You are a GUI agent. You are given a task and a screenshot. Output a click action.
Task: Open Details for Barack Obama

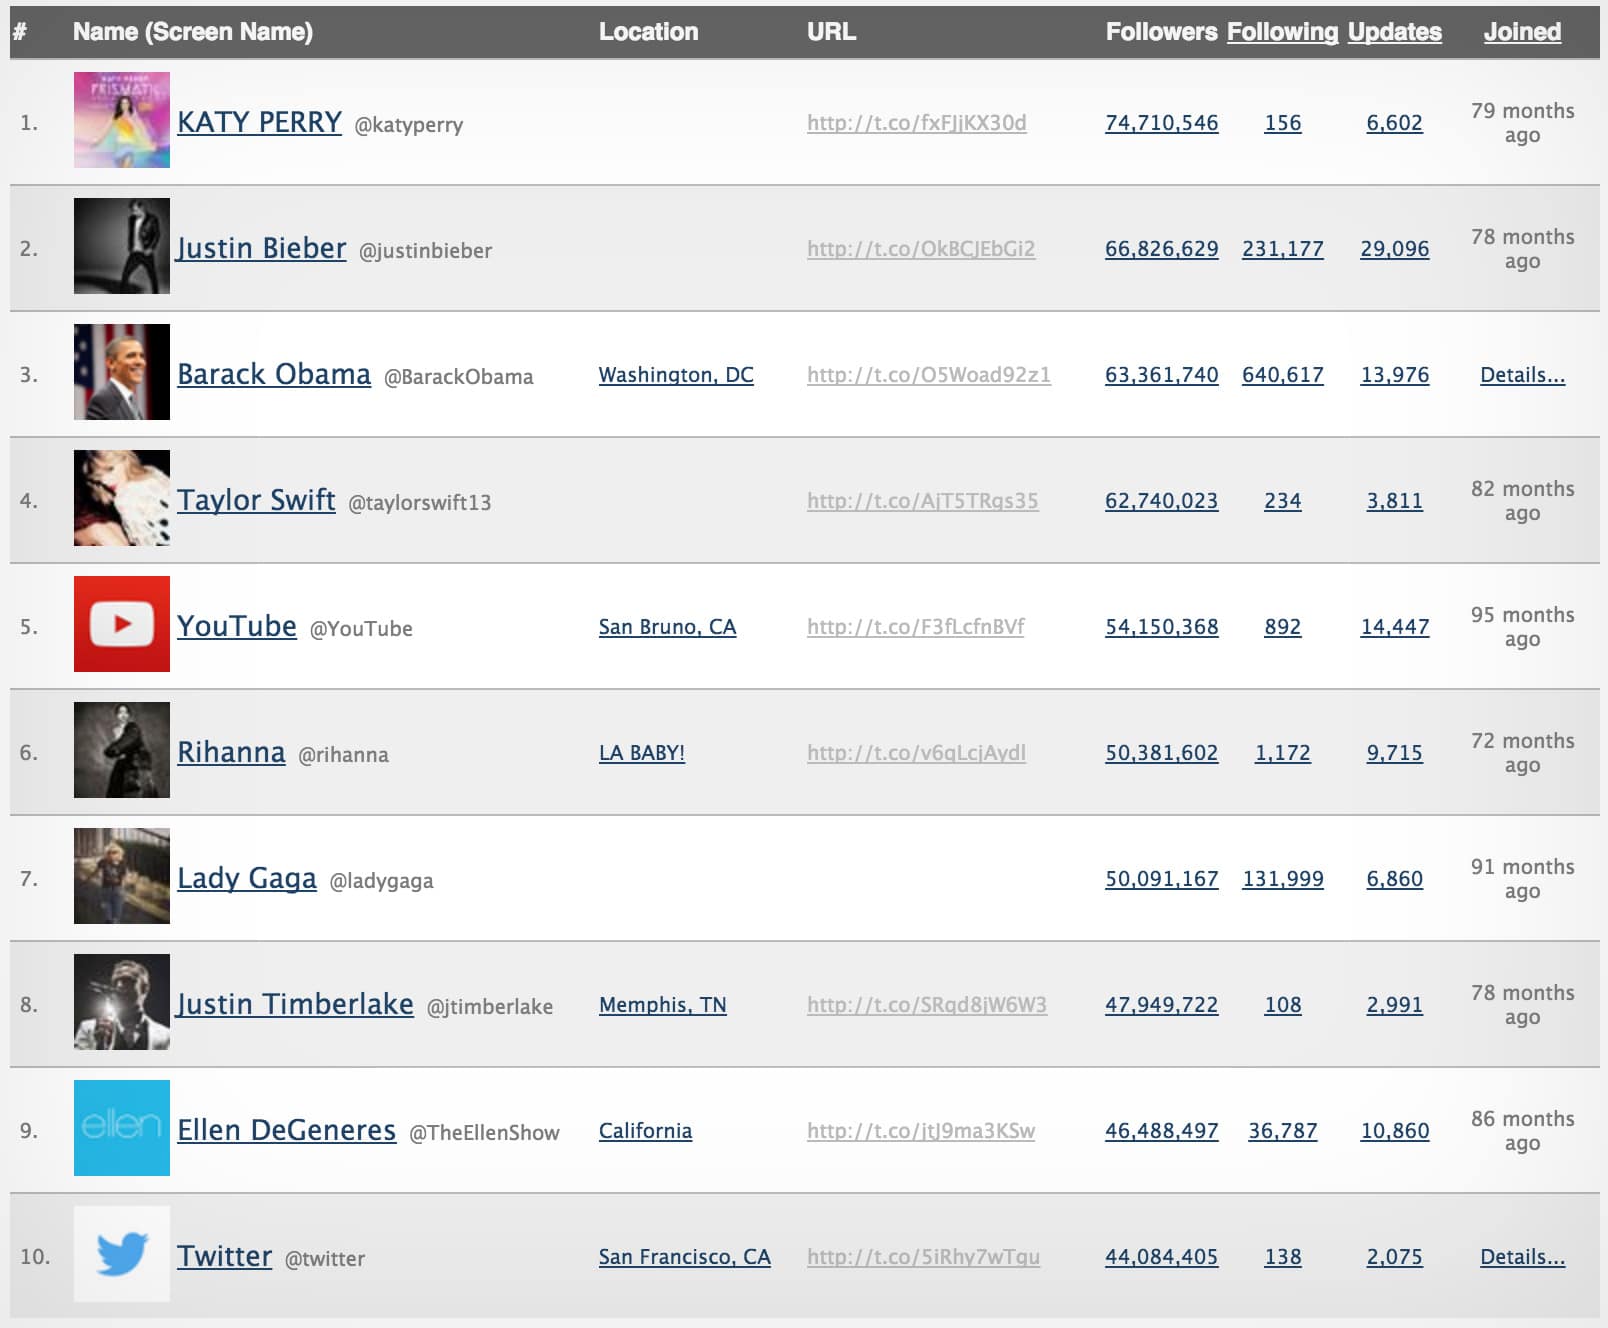click(1523, 376)
